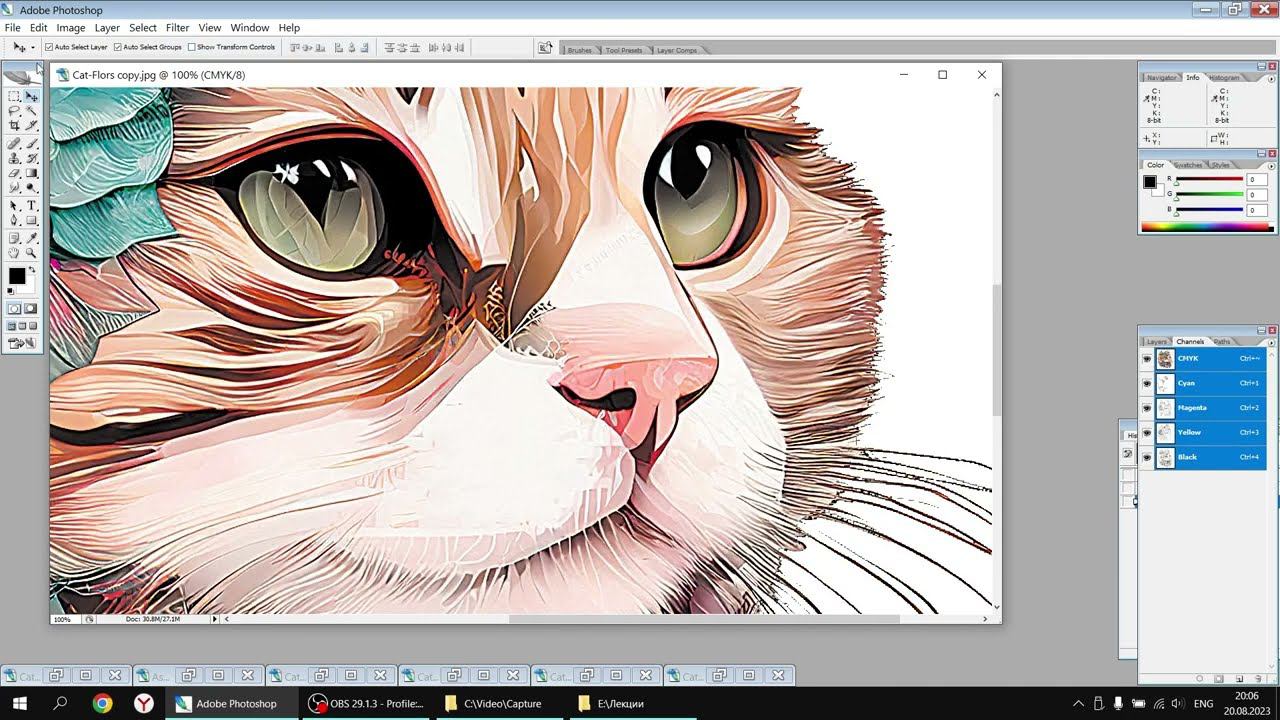Toggle visibility of the Black channel
Screen dimensions: 1280x720
1147,457
